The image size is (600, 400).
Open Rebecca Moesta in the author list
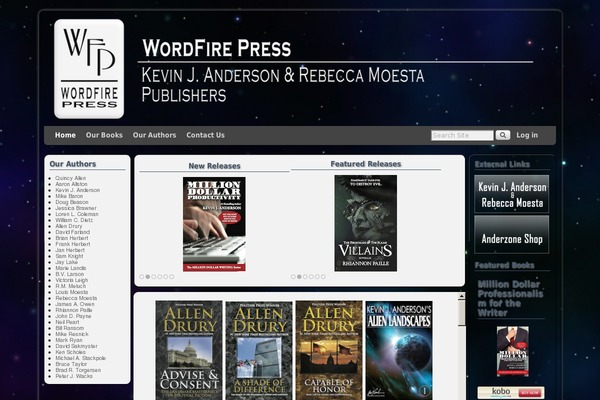coord(76,298)
